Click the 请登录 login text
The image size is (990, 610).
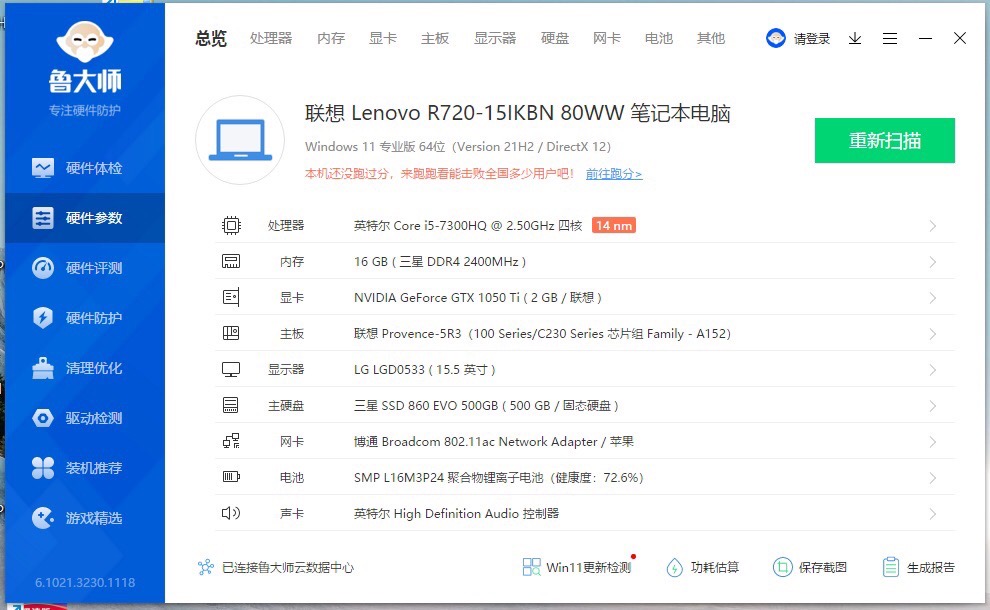point(812,39)
